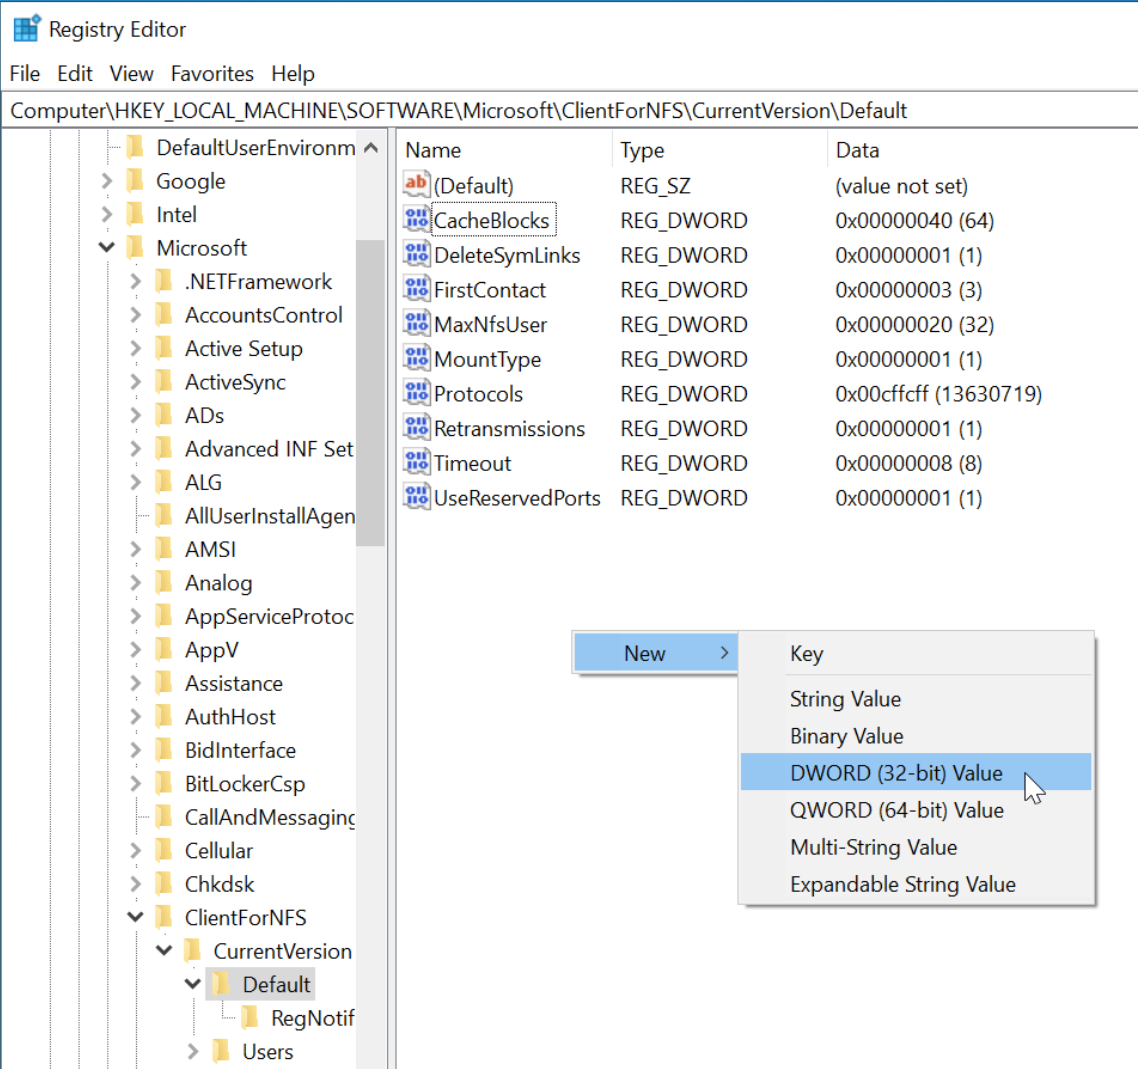Select the BitLockerCsp key in tree

coord(244,784)
